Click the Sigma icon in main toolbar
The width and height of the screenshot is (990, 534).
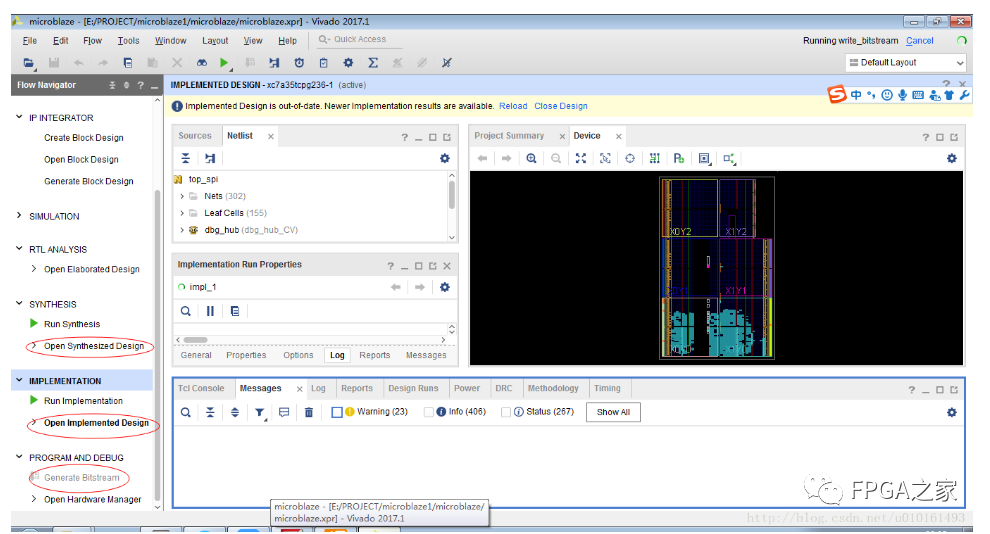(373, 63)
